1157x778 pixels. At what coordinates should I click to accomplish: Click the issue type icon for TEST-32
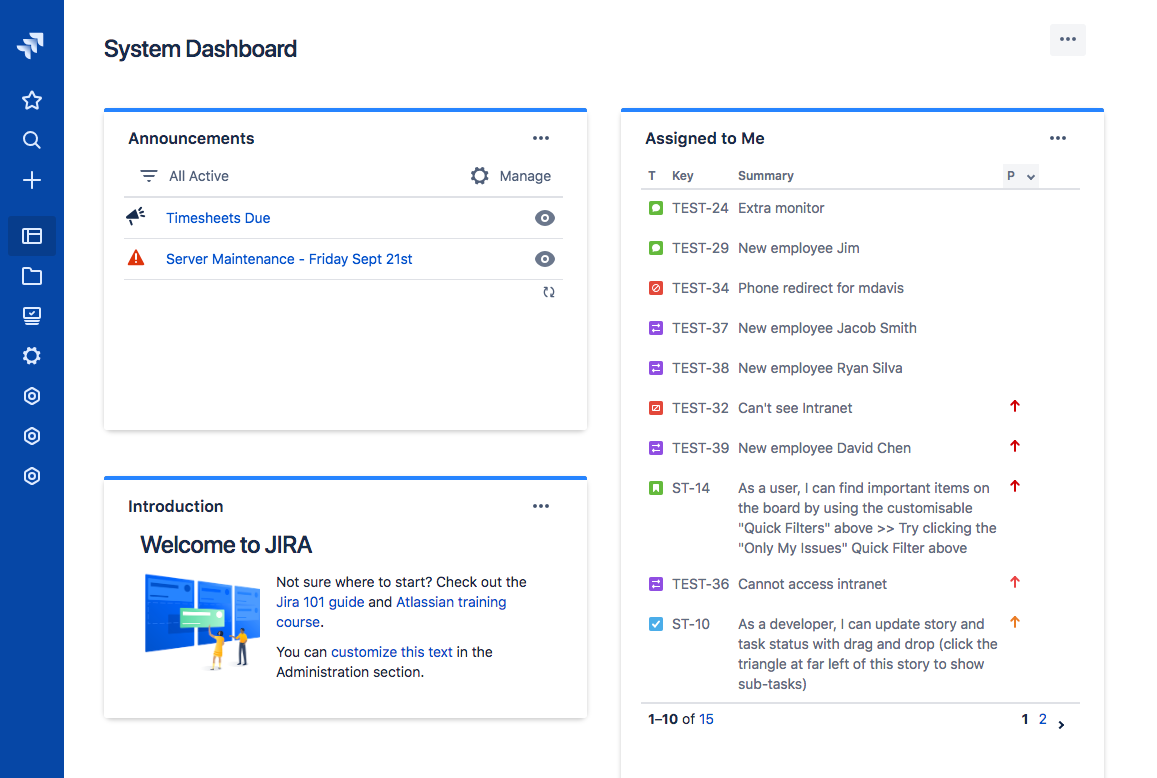(x=655, y=408)
